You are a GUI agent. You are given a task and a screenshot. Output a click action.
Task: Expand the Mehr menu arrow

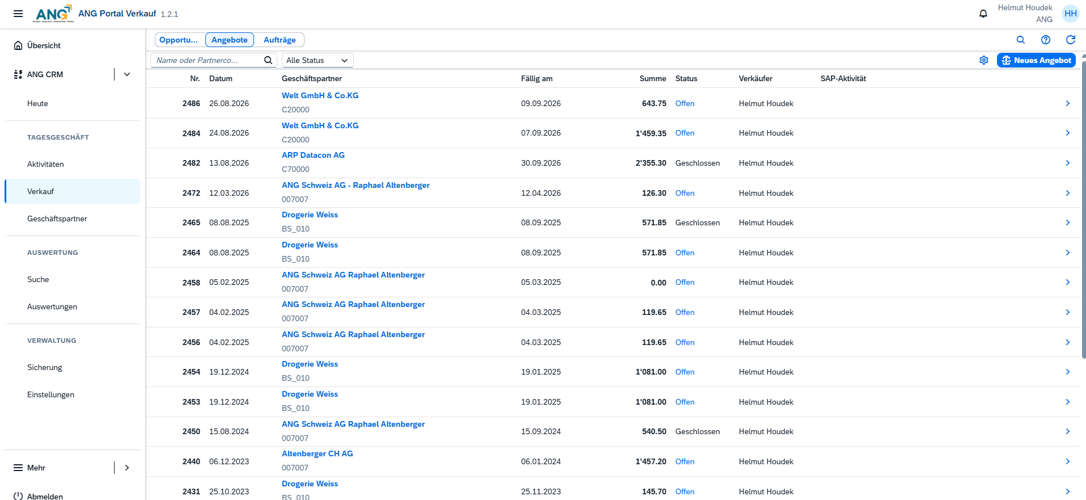[x=127, y=467]
